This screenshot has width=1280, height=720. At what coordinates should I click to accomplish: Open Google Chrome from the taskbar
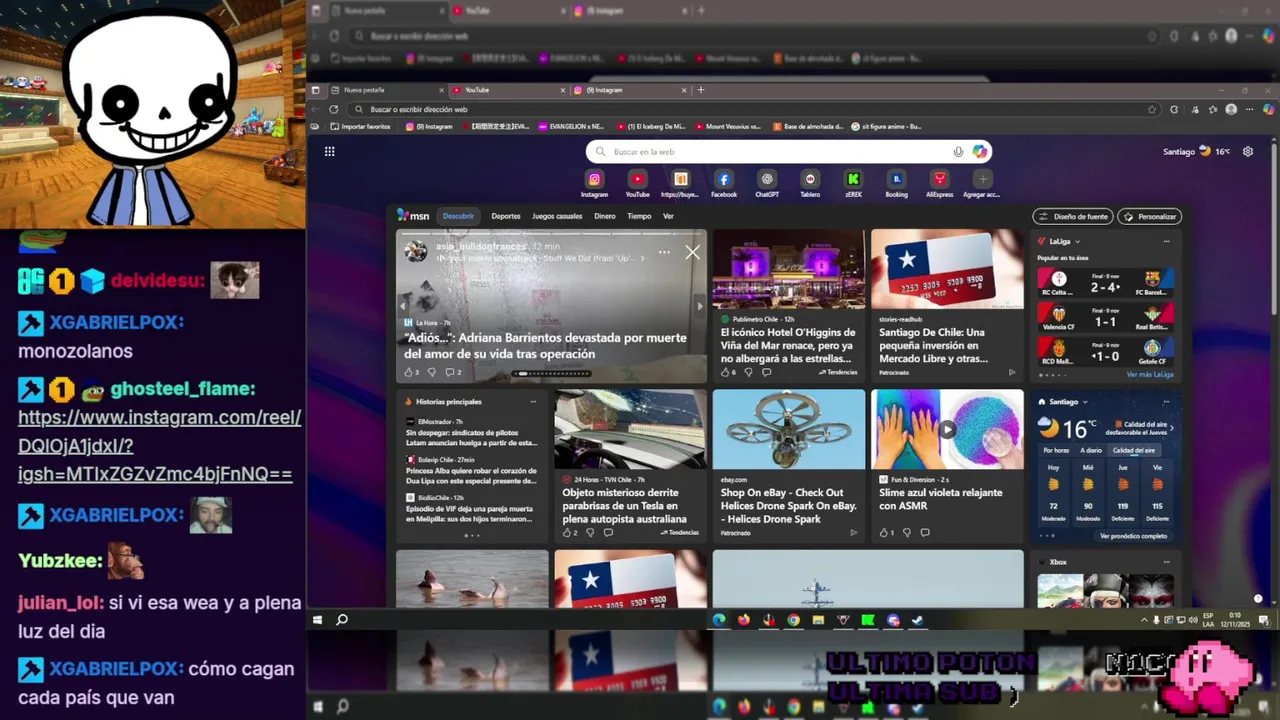click(x=793, y=620)
